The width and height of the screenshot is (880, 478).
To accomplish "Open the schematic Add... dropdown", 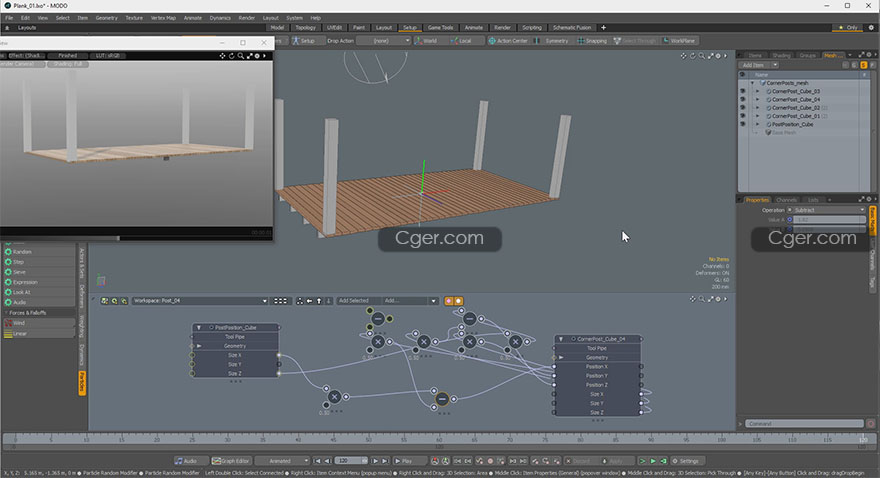I will pyautogui.click(x=410, y=301).
